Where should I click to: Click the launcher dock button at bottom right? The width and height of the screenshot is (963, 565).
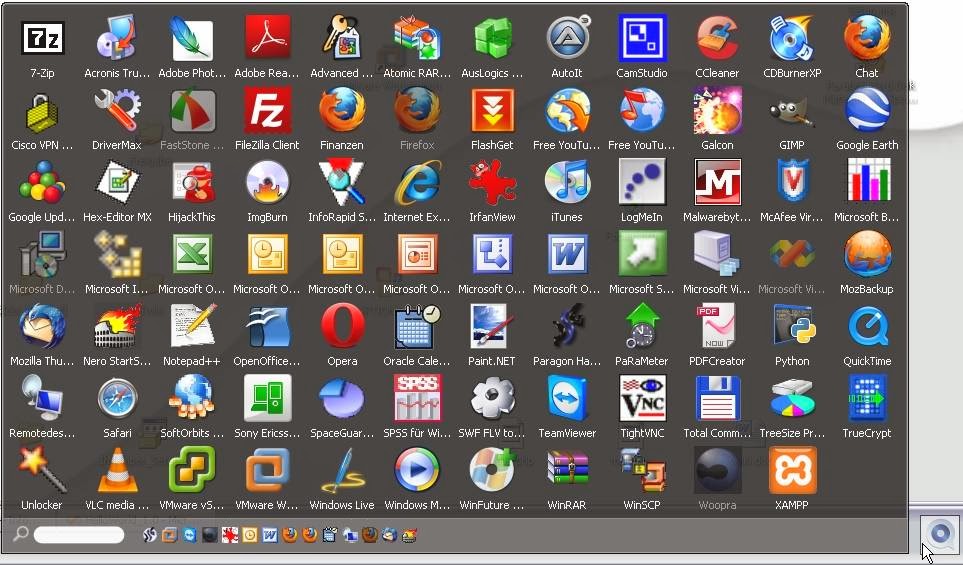(940, 533)
